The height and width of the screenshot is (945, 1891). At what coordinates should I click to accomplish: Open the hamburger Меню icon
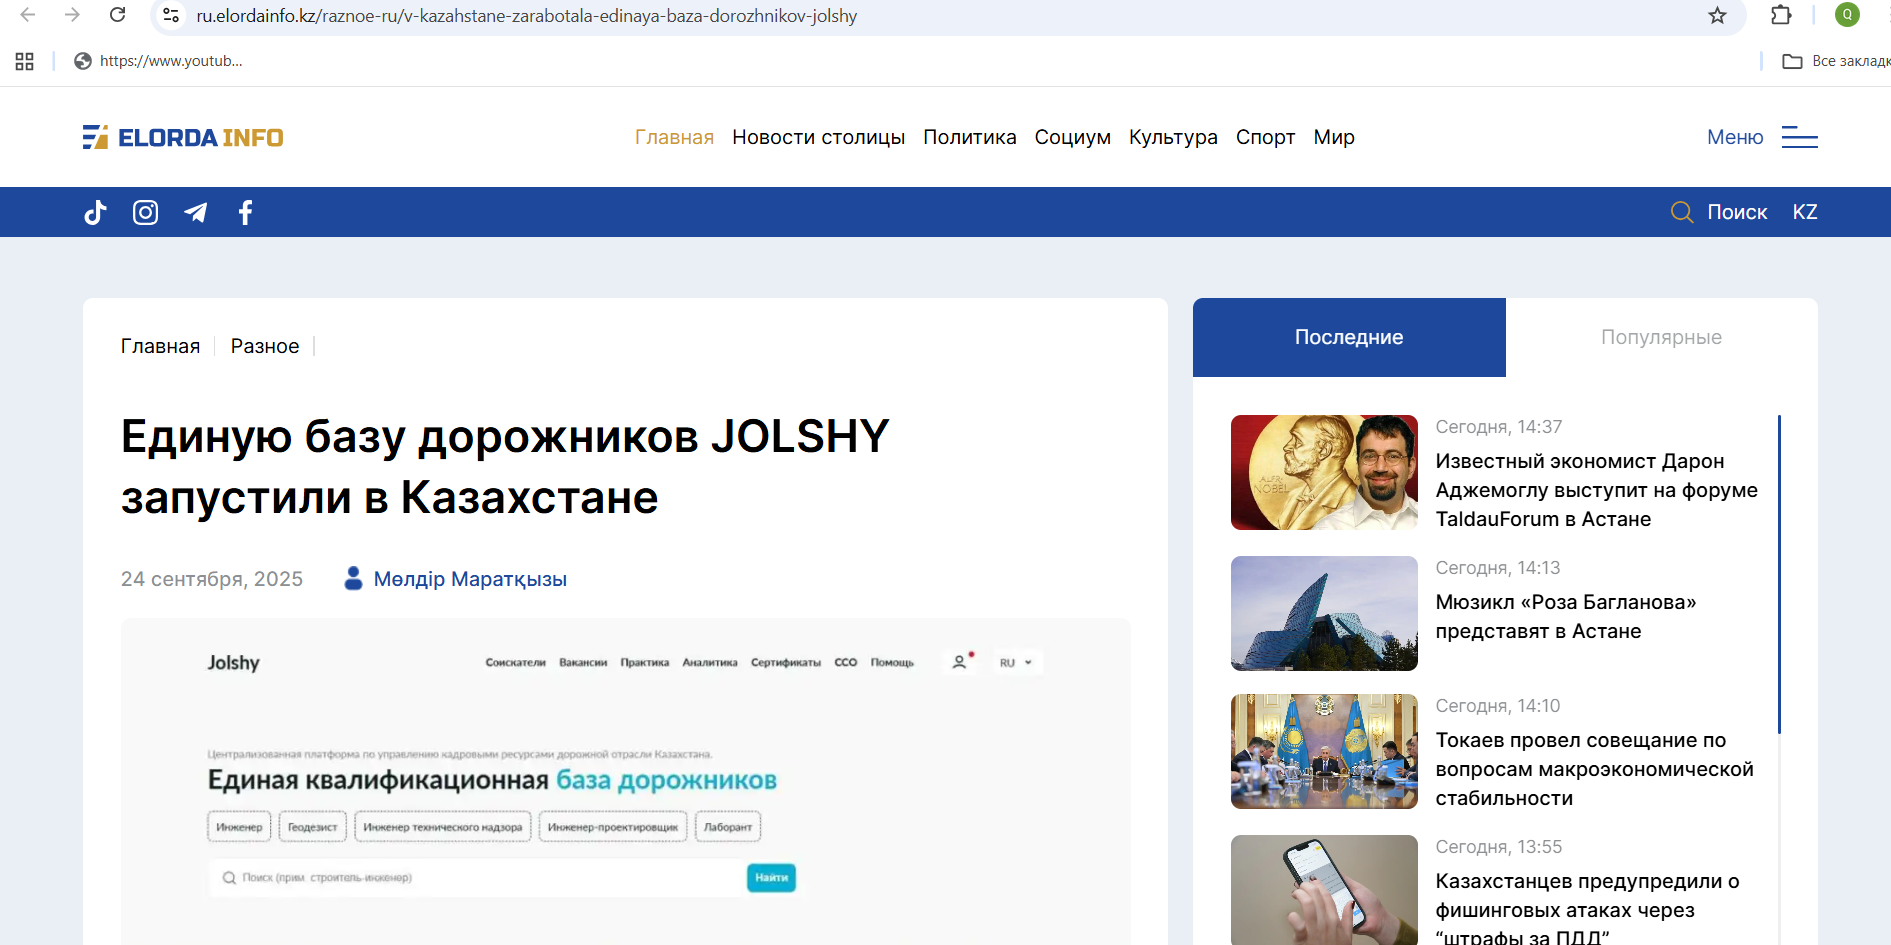coord(1799,137)
